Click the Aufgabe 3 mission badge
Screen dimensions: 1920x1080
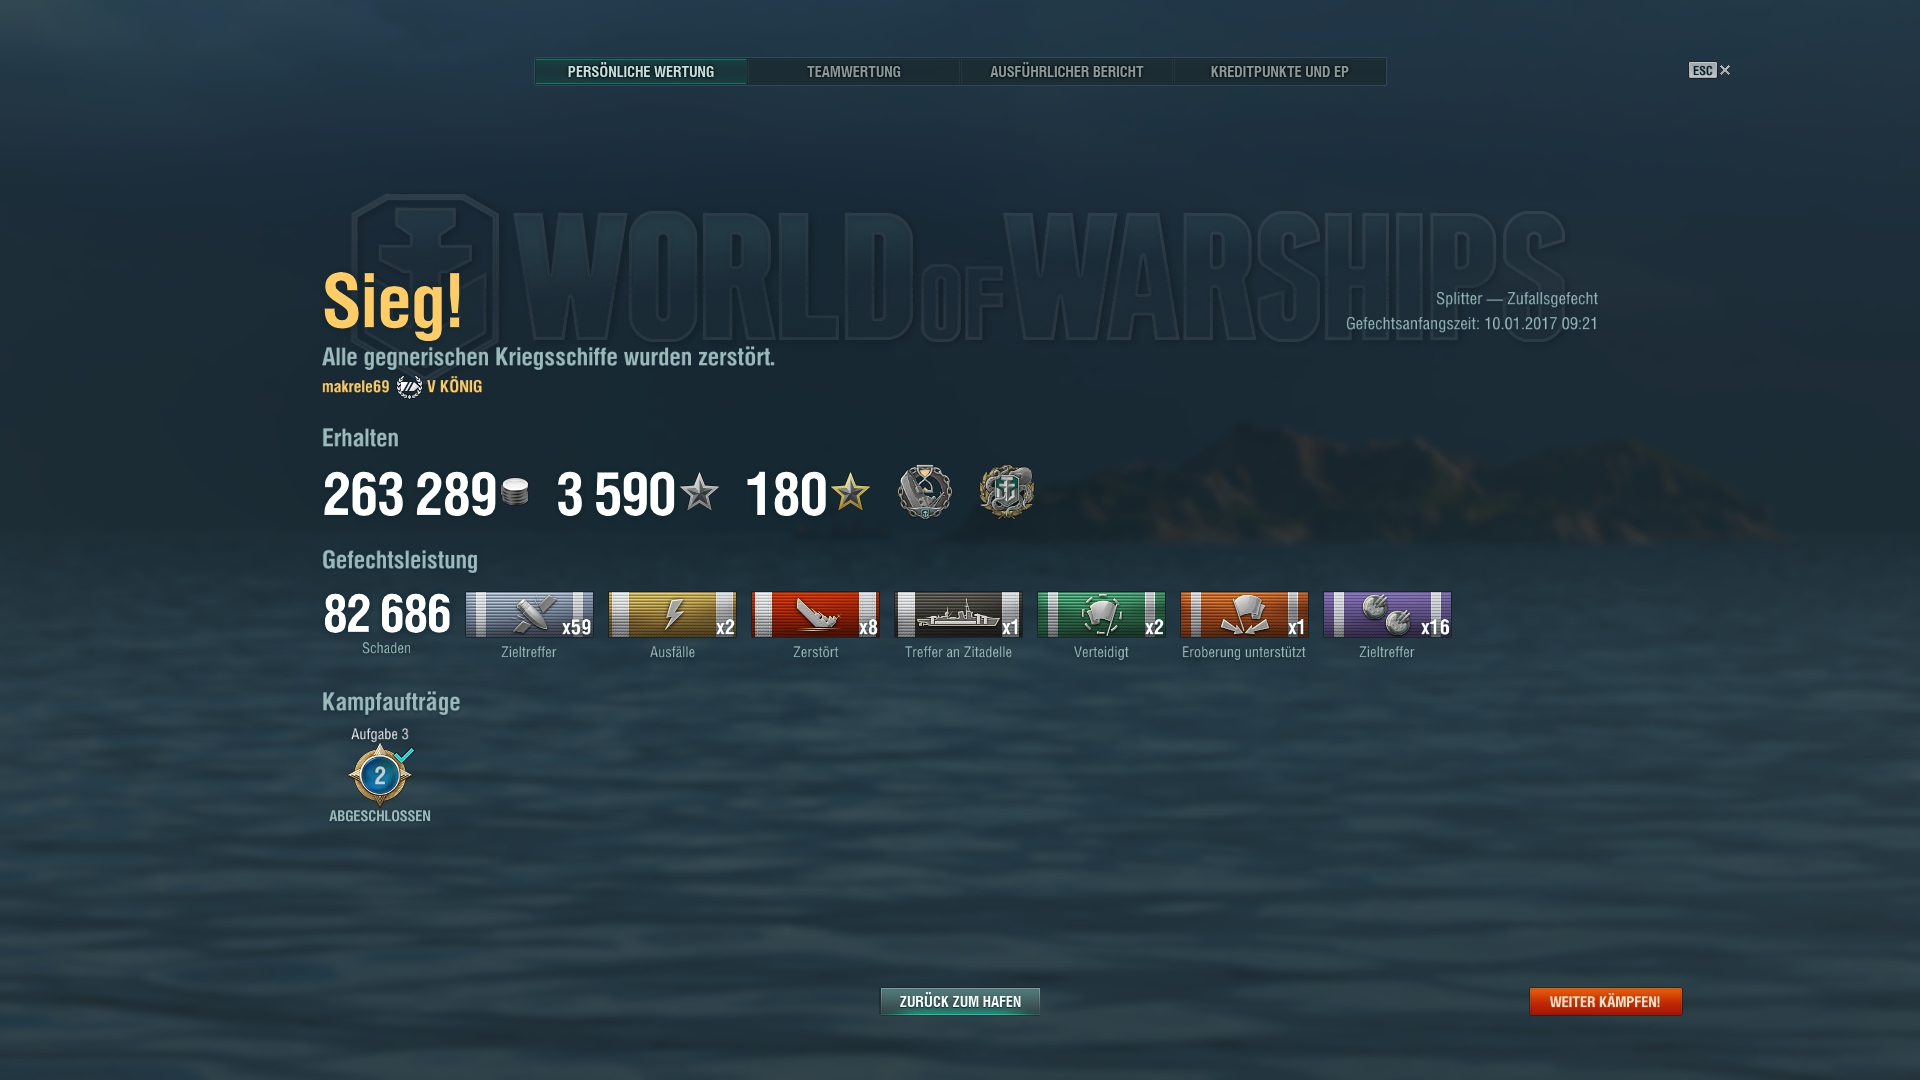(380, 775)
